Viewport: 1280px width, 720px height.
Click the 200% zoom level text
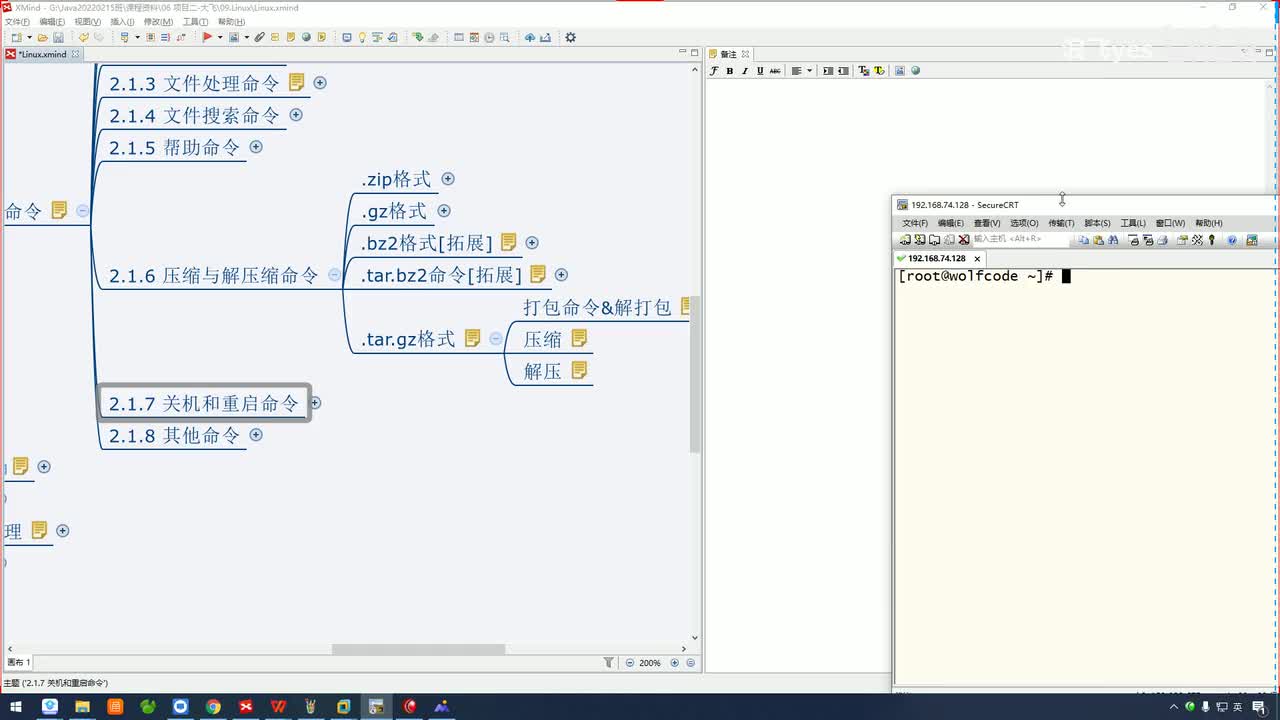coord(650,662)
